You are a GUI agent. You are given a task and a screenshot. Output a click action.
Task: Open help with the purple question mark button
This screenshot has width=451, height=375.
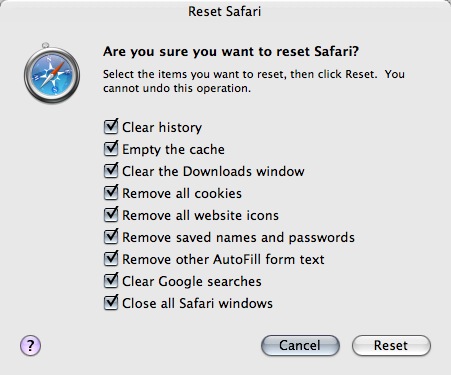(30, 346)
